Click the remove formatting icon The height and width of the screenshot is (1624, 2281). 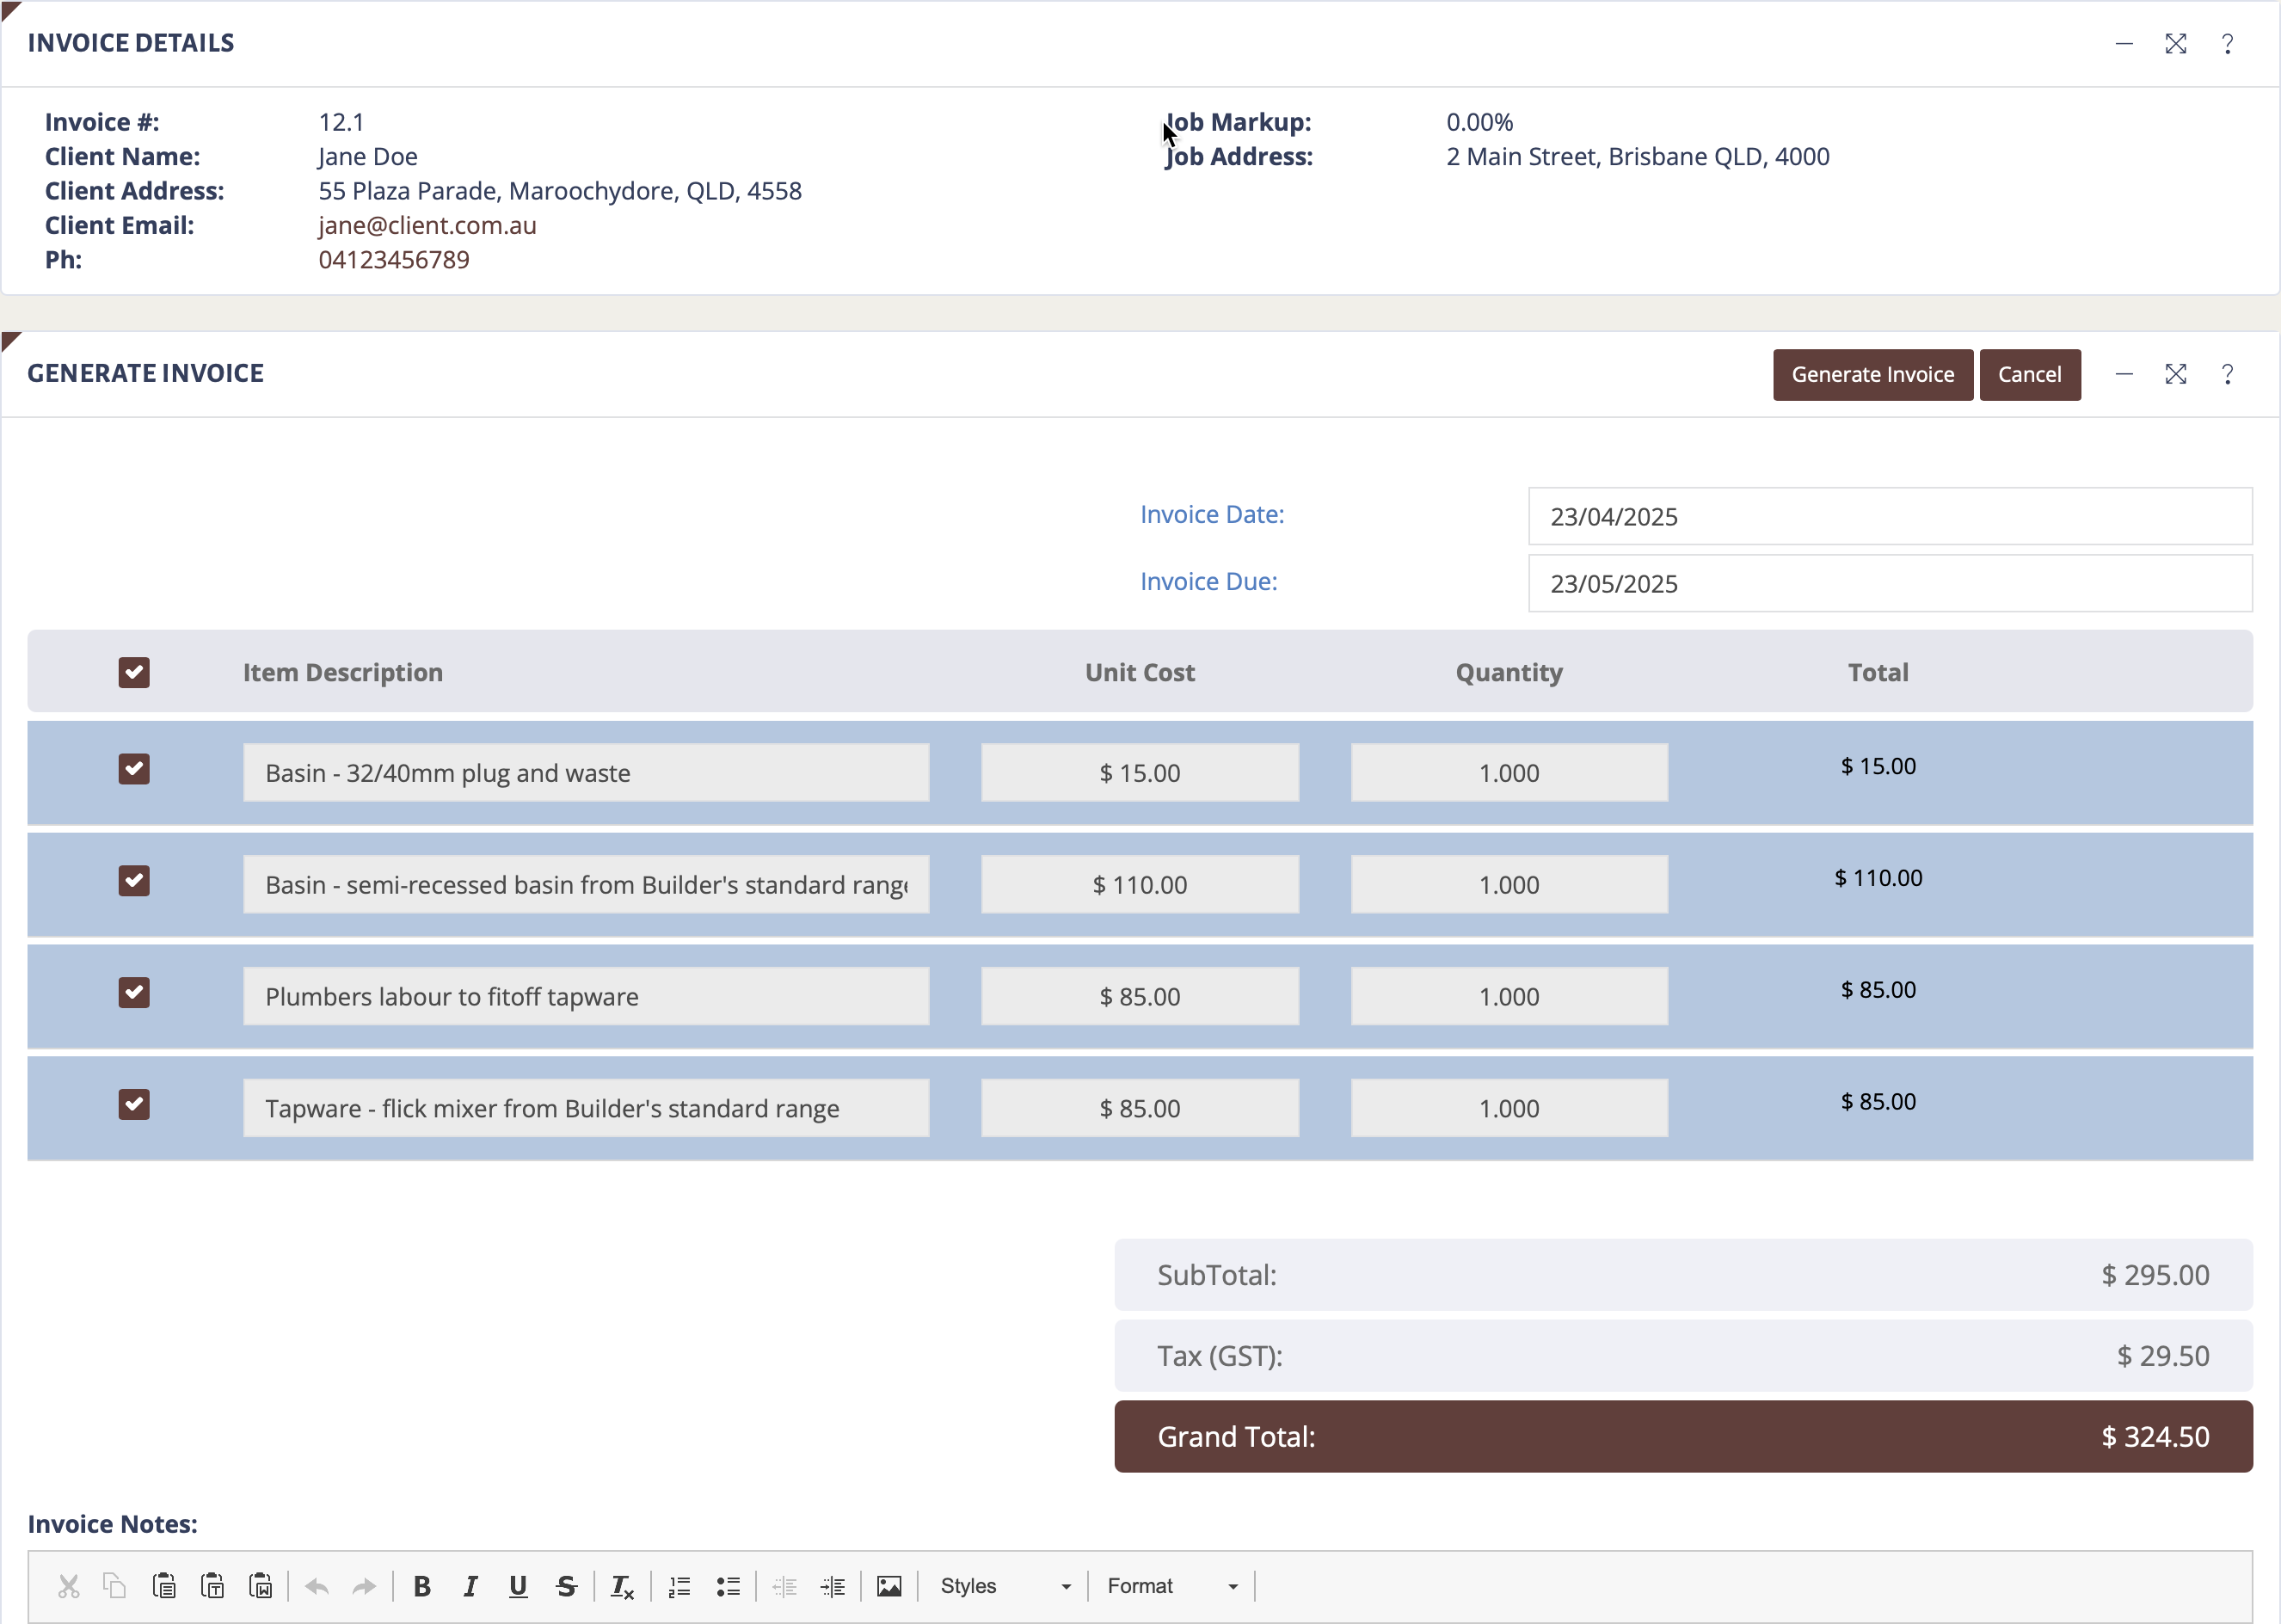pos(621,1586)
